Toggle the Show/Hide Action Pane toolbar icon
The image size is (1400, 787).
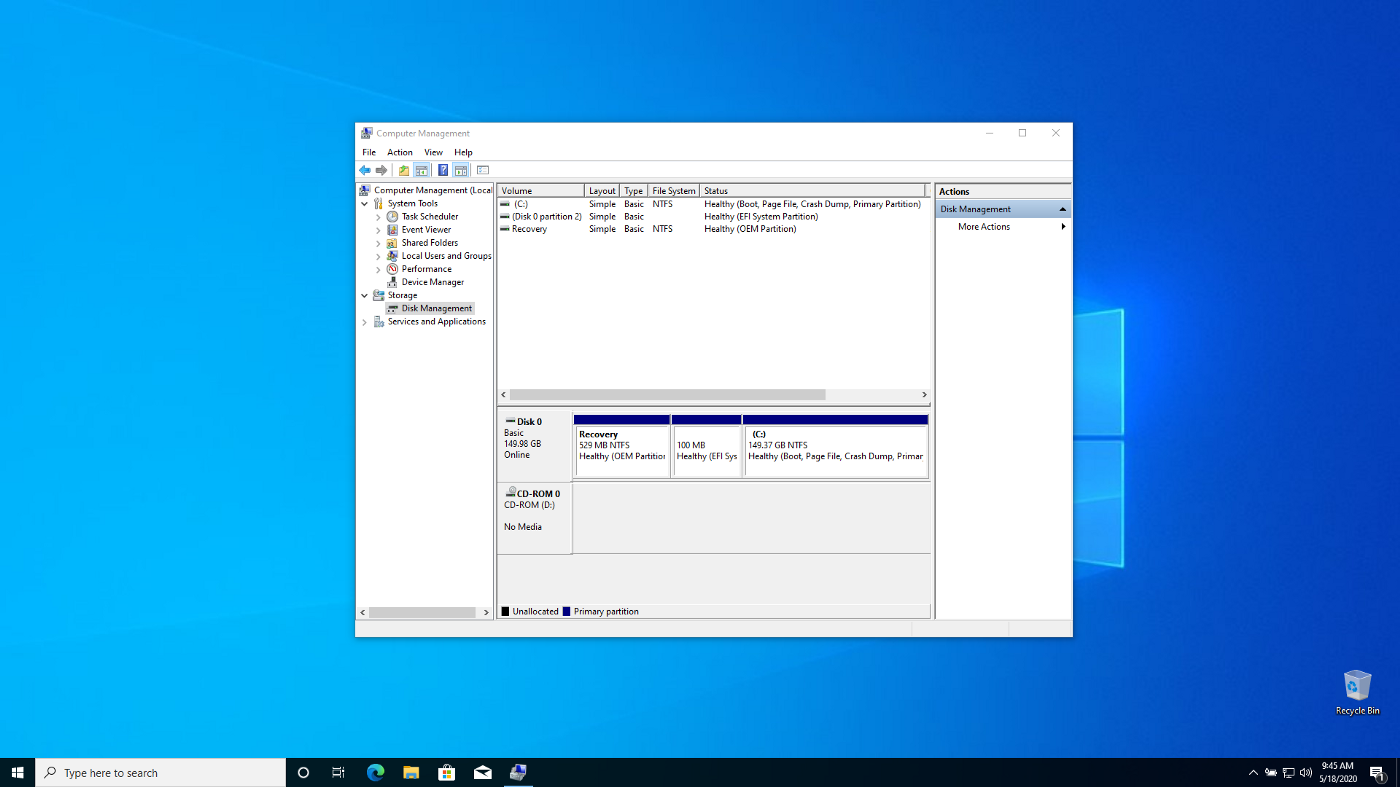(x=461, y=170)
